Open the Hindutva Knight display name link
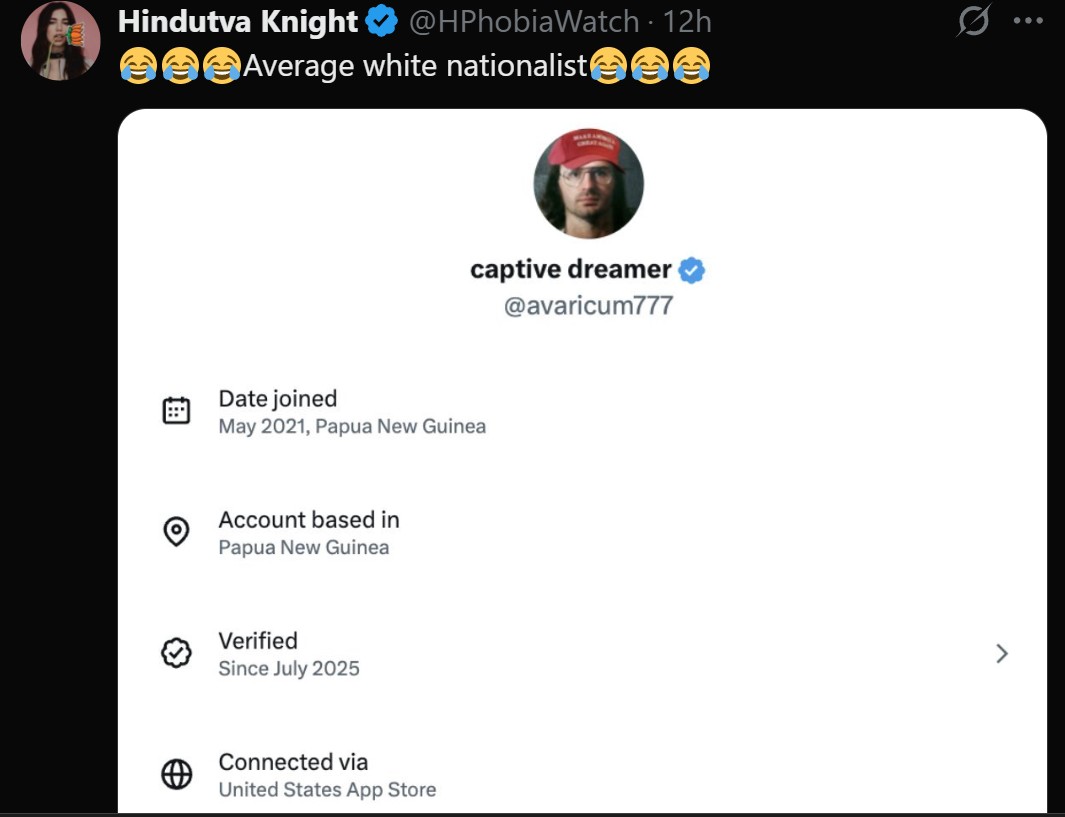The width and height of the screenshot is (1065, 817). coord(238,21)
